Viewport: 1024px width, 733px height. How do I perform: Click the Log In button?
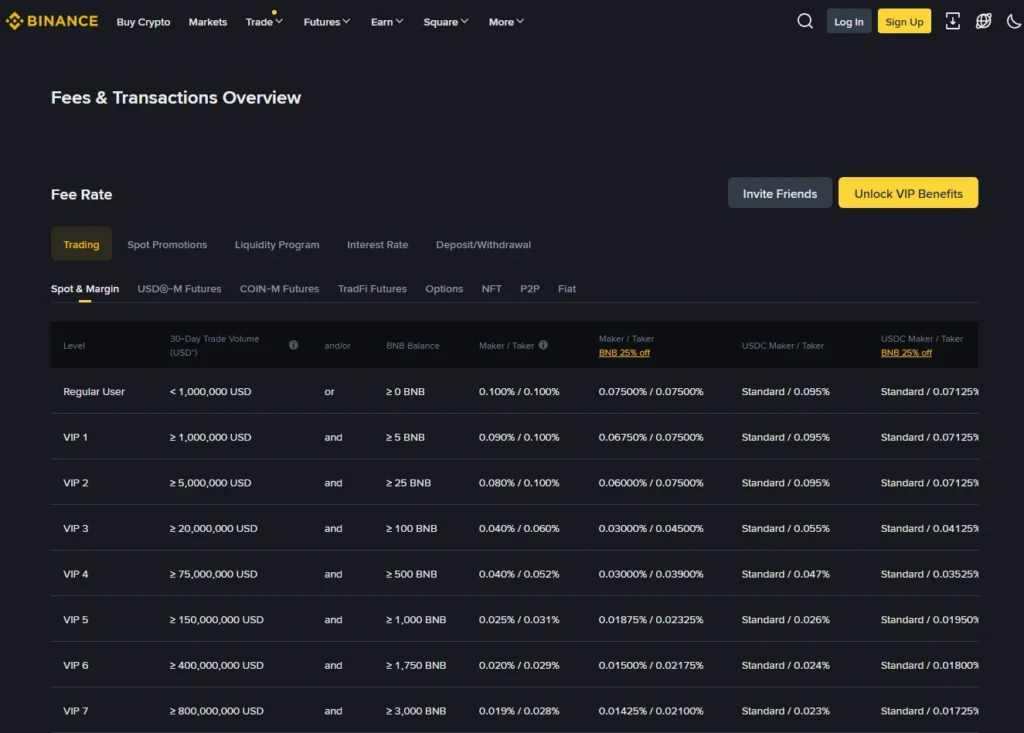[848, 22]
